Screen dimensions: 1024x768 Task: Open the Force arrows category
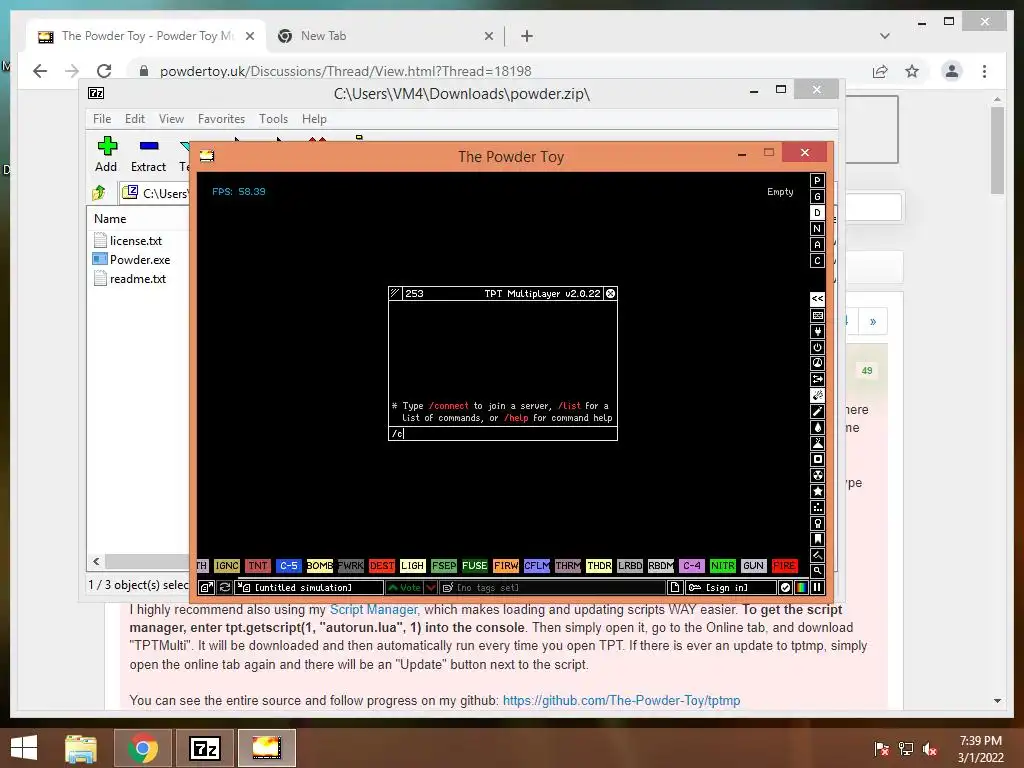tap(817, 379)
